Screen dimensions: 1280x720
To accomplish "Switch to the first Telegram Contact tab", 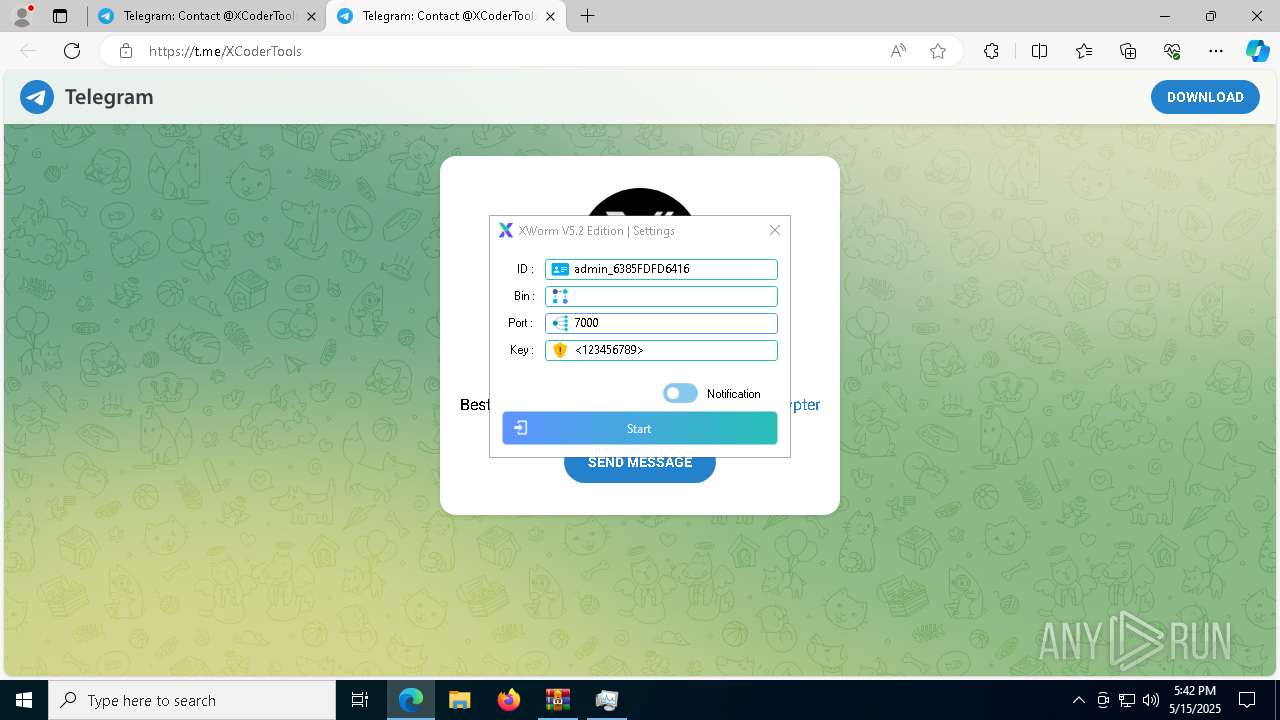I will 208,16.
